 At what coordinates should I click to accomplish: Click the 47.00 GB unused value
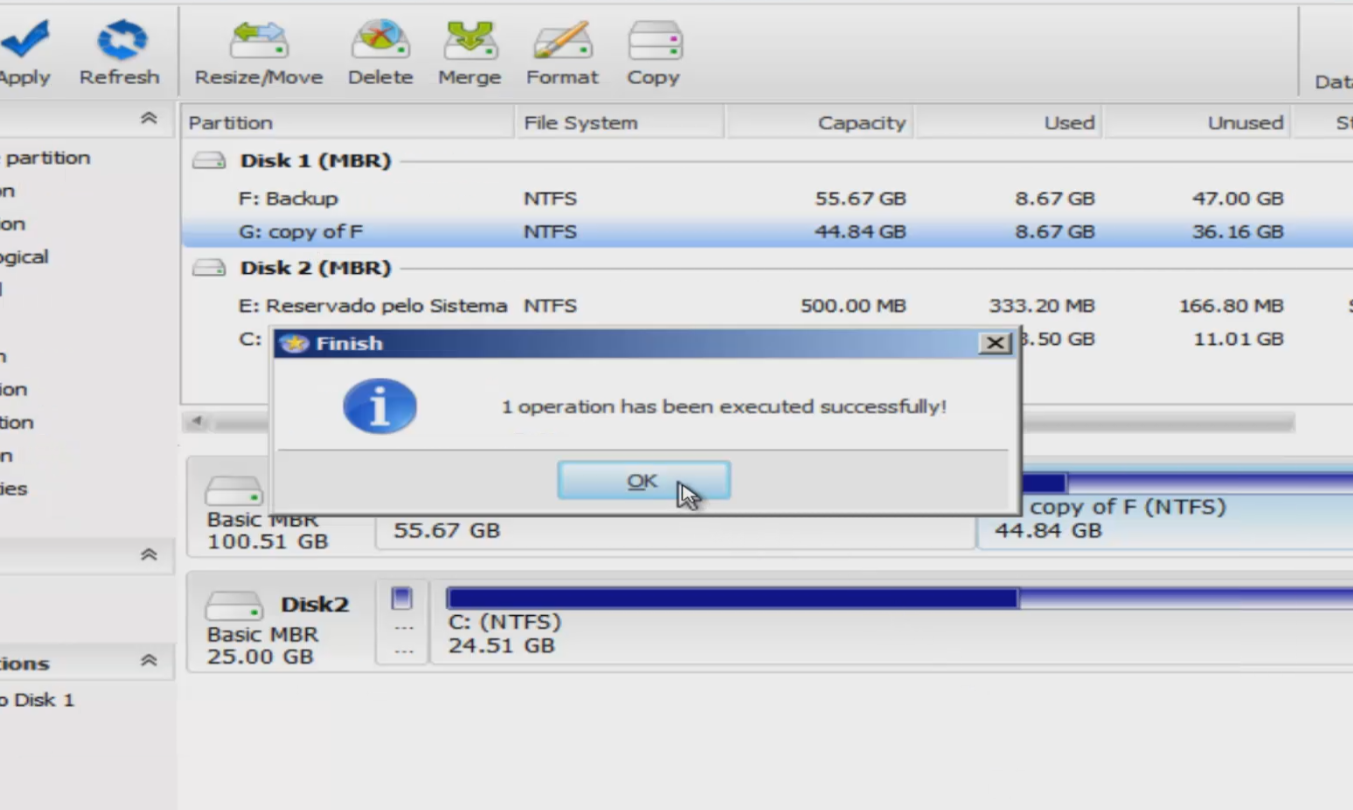pyautogui.click(x=1237, y=198)
